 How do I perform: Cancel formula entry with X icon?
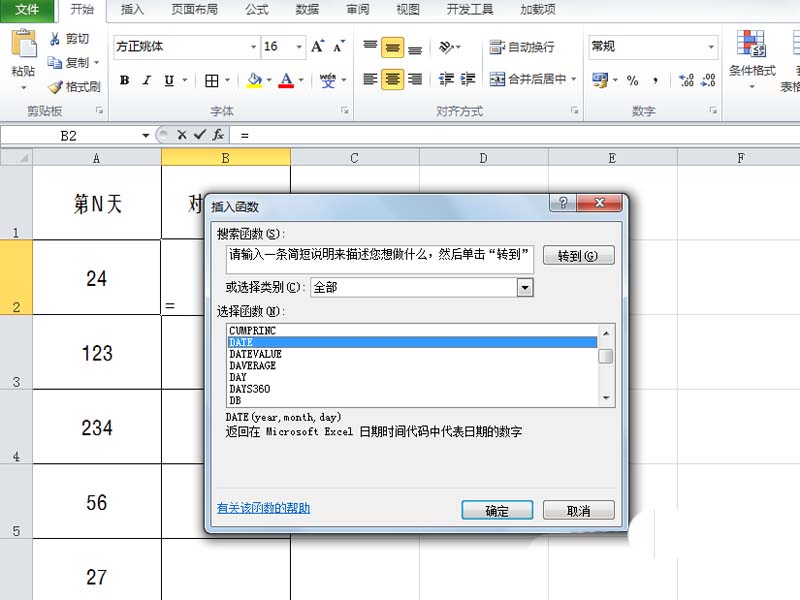[x=182, y=135]
